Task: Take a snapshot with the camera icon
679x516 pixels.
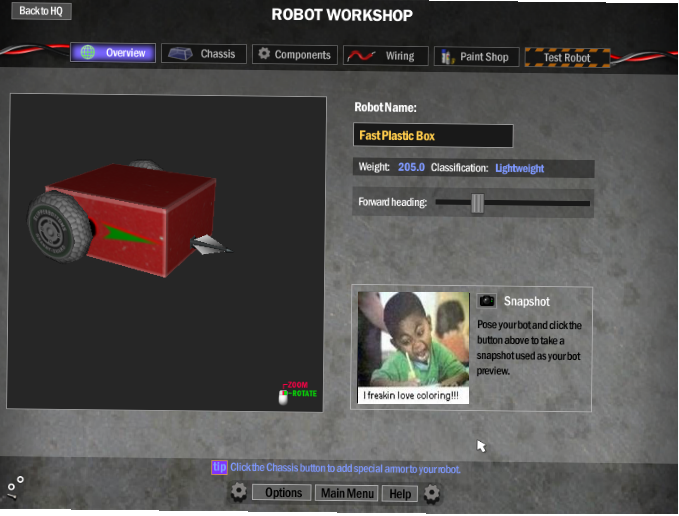Action: (487, 301)
